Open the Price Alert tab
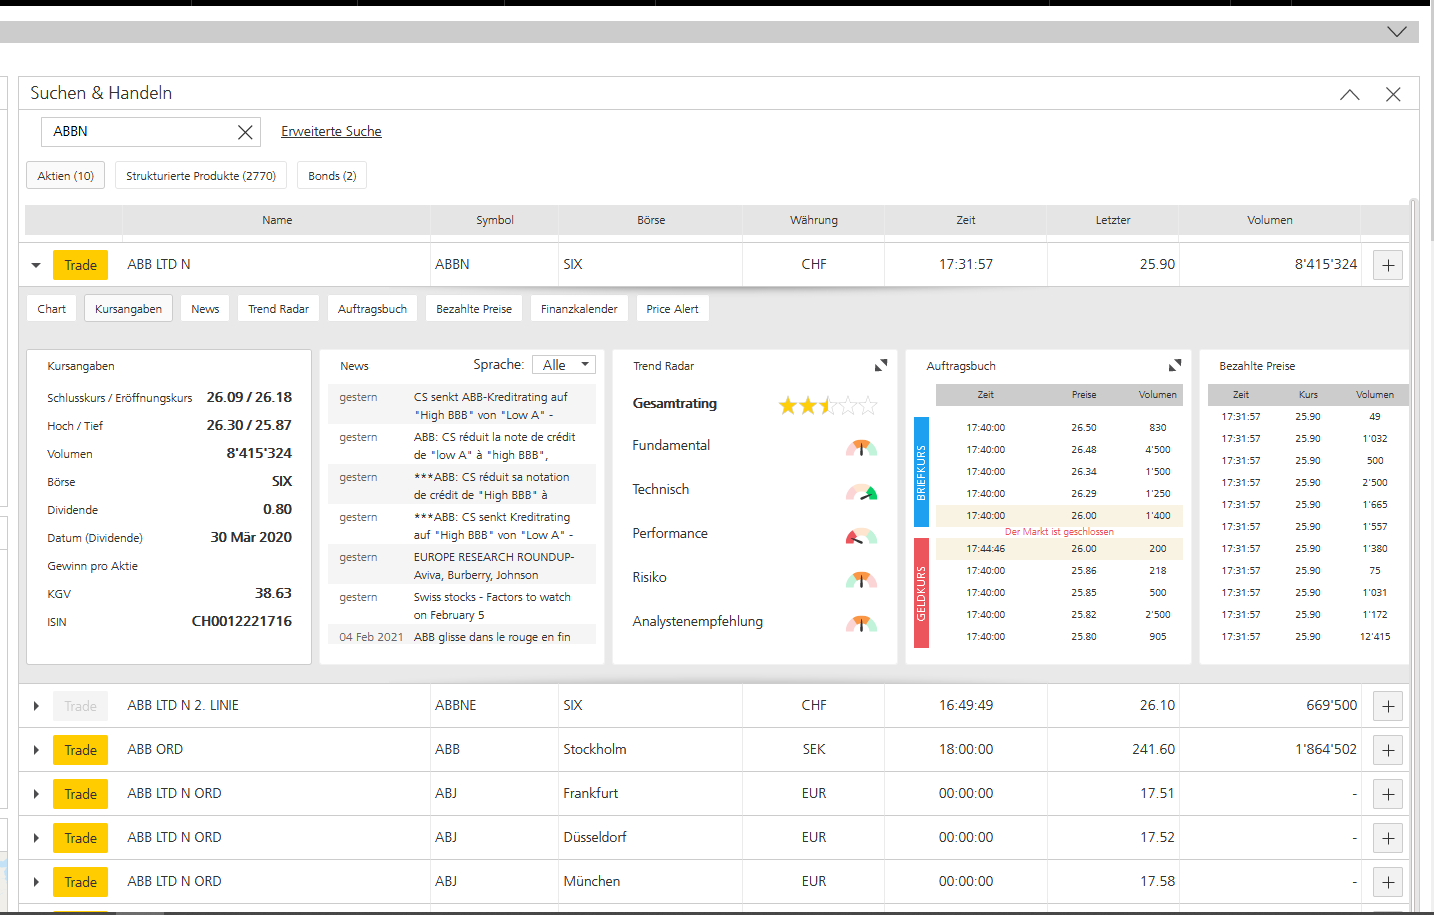The height and width of the screenshot is (915, 1434). (672, 309)
